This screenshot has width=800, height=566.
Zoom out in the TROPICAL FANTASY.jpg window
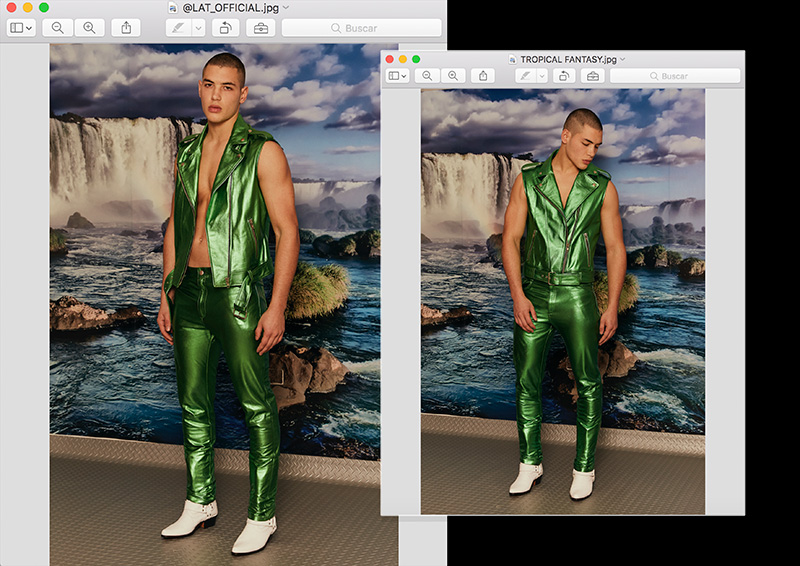[x=427, y=76]
